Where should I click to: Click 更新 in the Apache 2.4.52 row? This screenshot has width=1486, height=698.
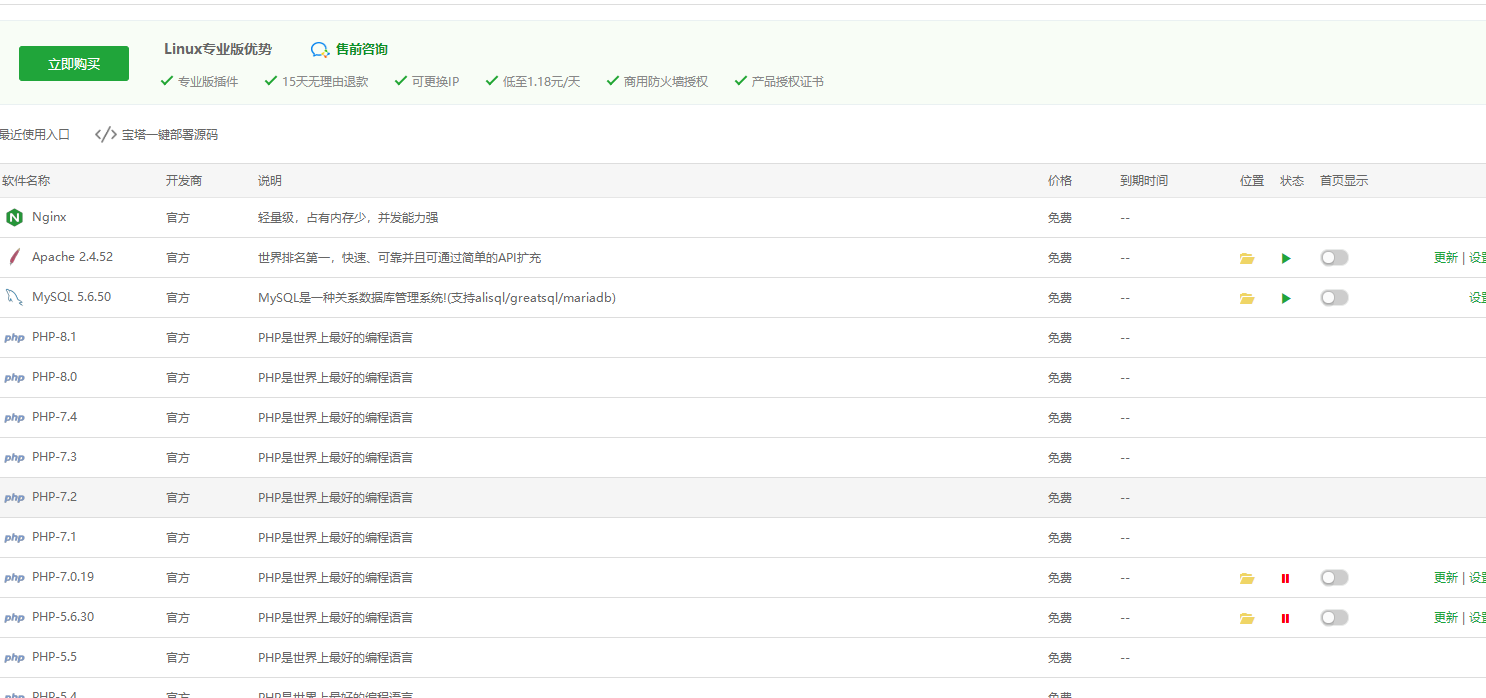[1446, 258]
